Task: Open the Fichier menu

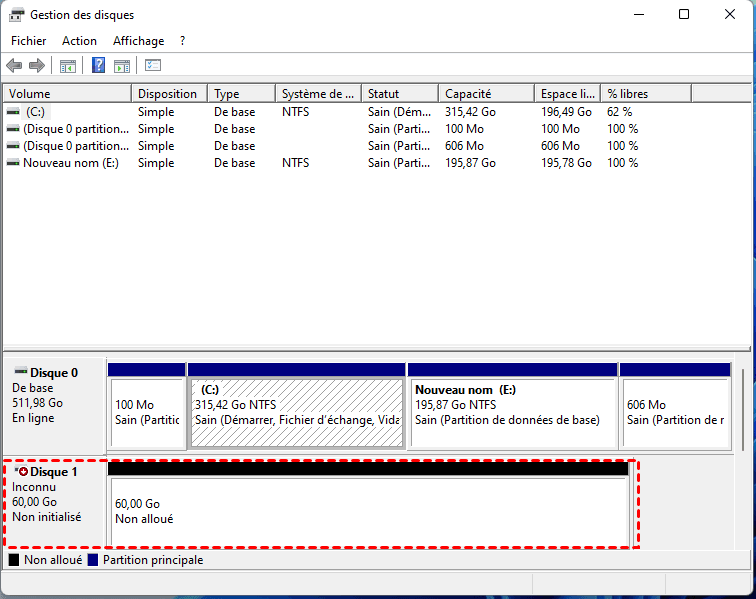Action: (x=28, y=41)
